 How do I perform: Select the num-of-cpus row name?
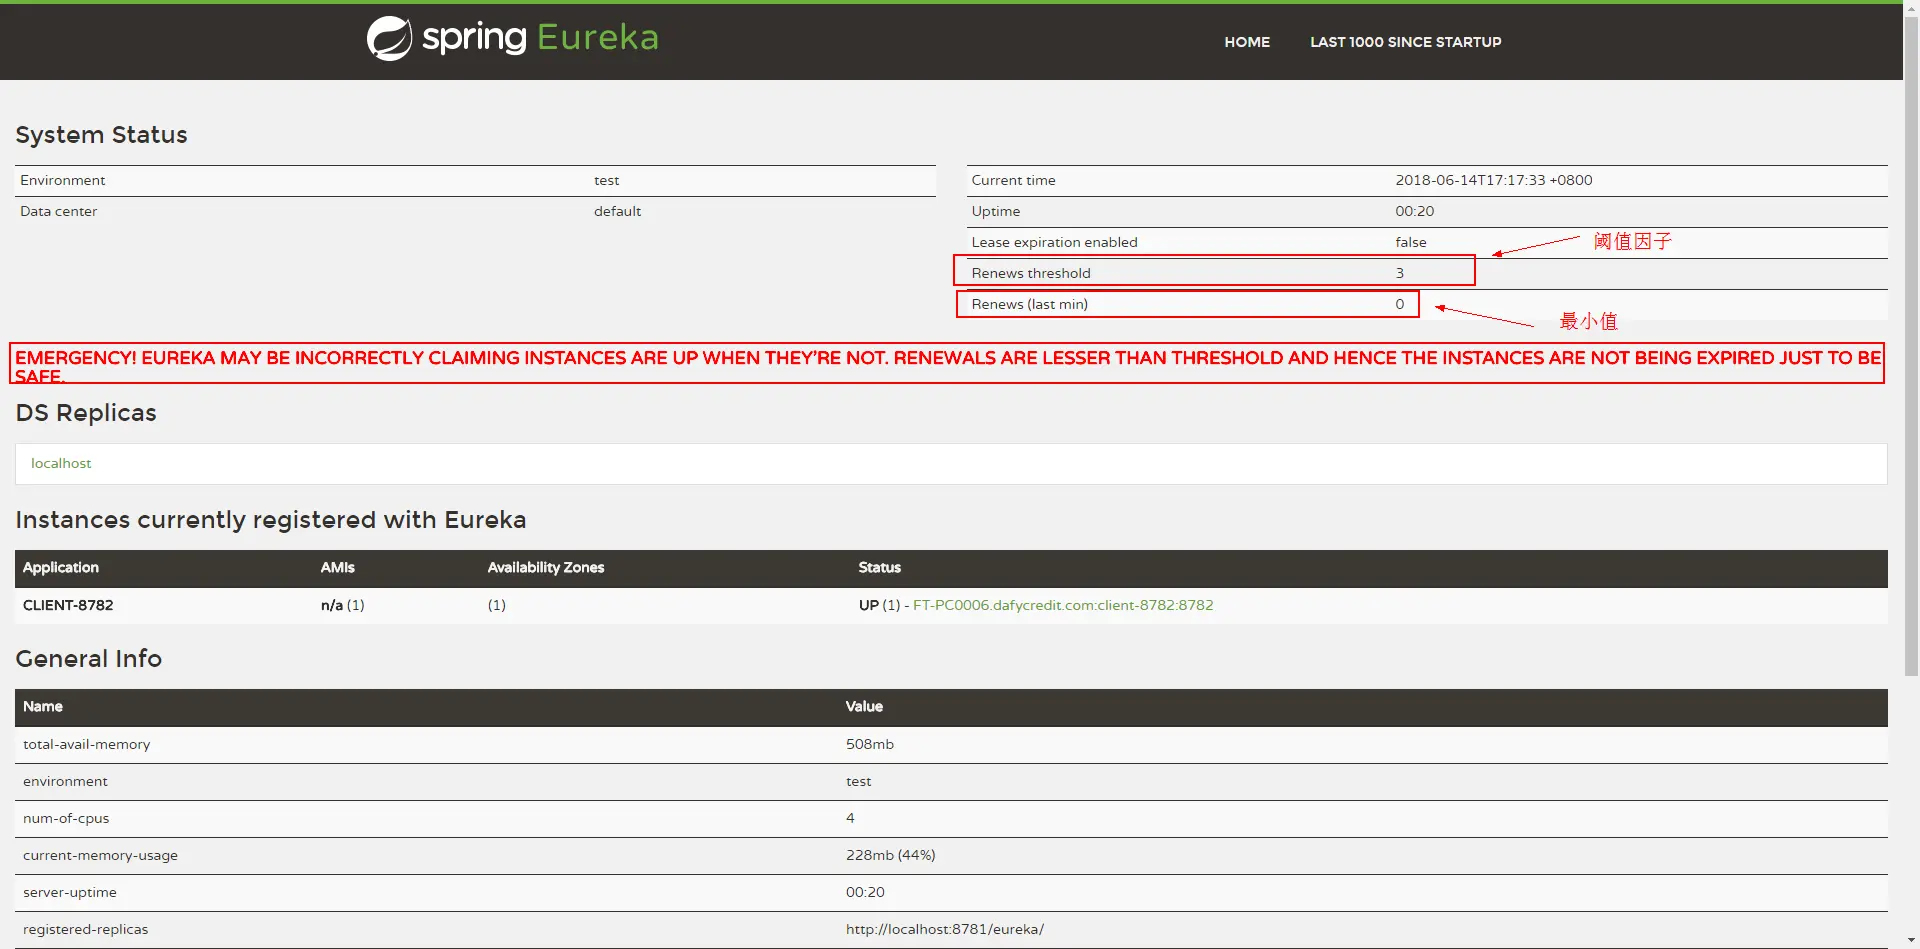66,818
